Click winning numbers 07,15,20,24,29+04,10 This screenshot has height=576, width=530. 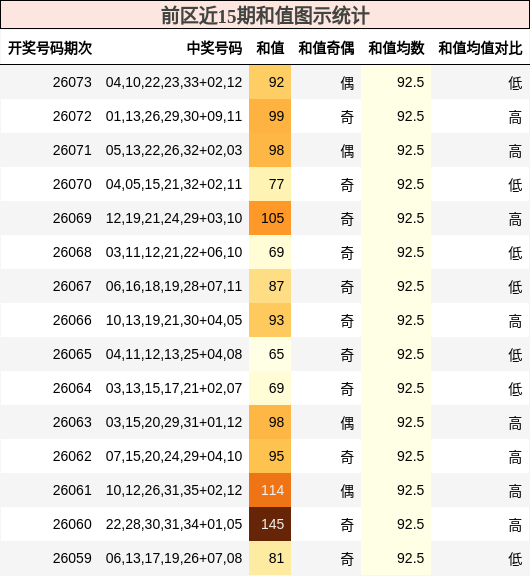[174, 456]
